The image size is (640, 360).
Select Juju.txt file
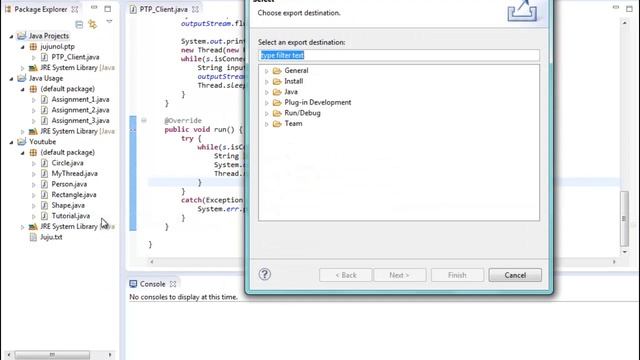(x=51, y=237)
